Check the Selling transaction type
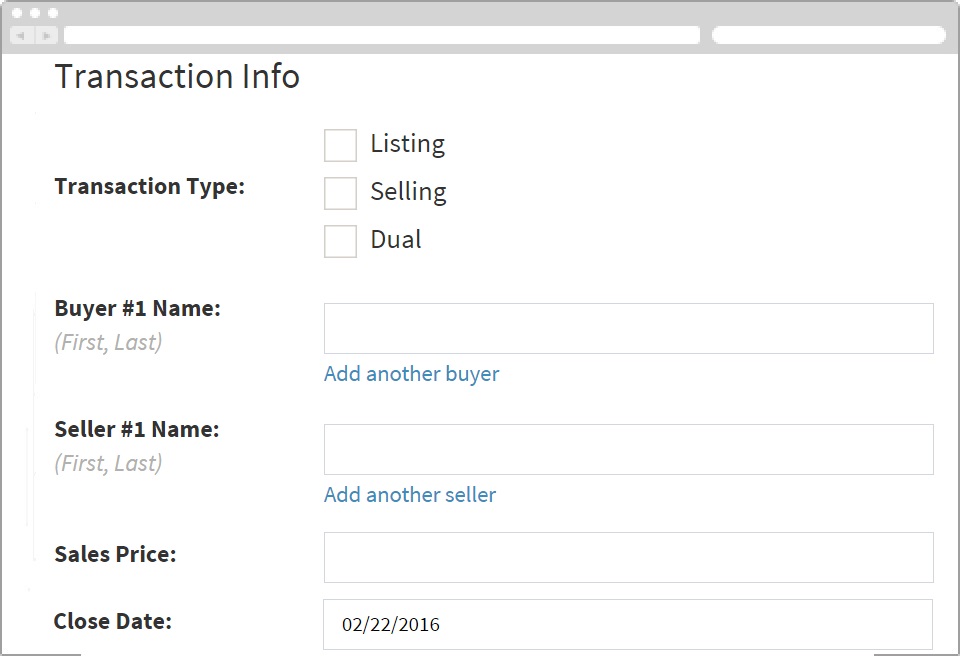 tap(340, 193)
